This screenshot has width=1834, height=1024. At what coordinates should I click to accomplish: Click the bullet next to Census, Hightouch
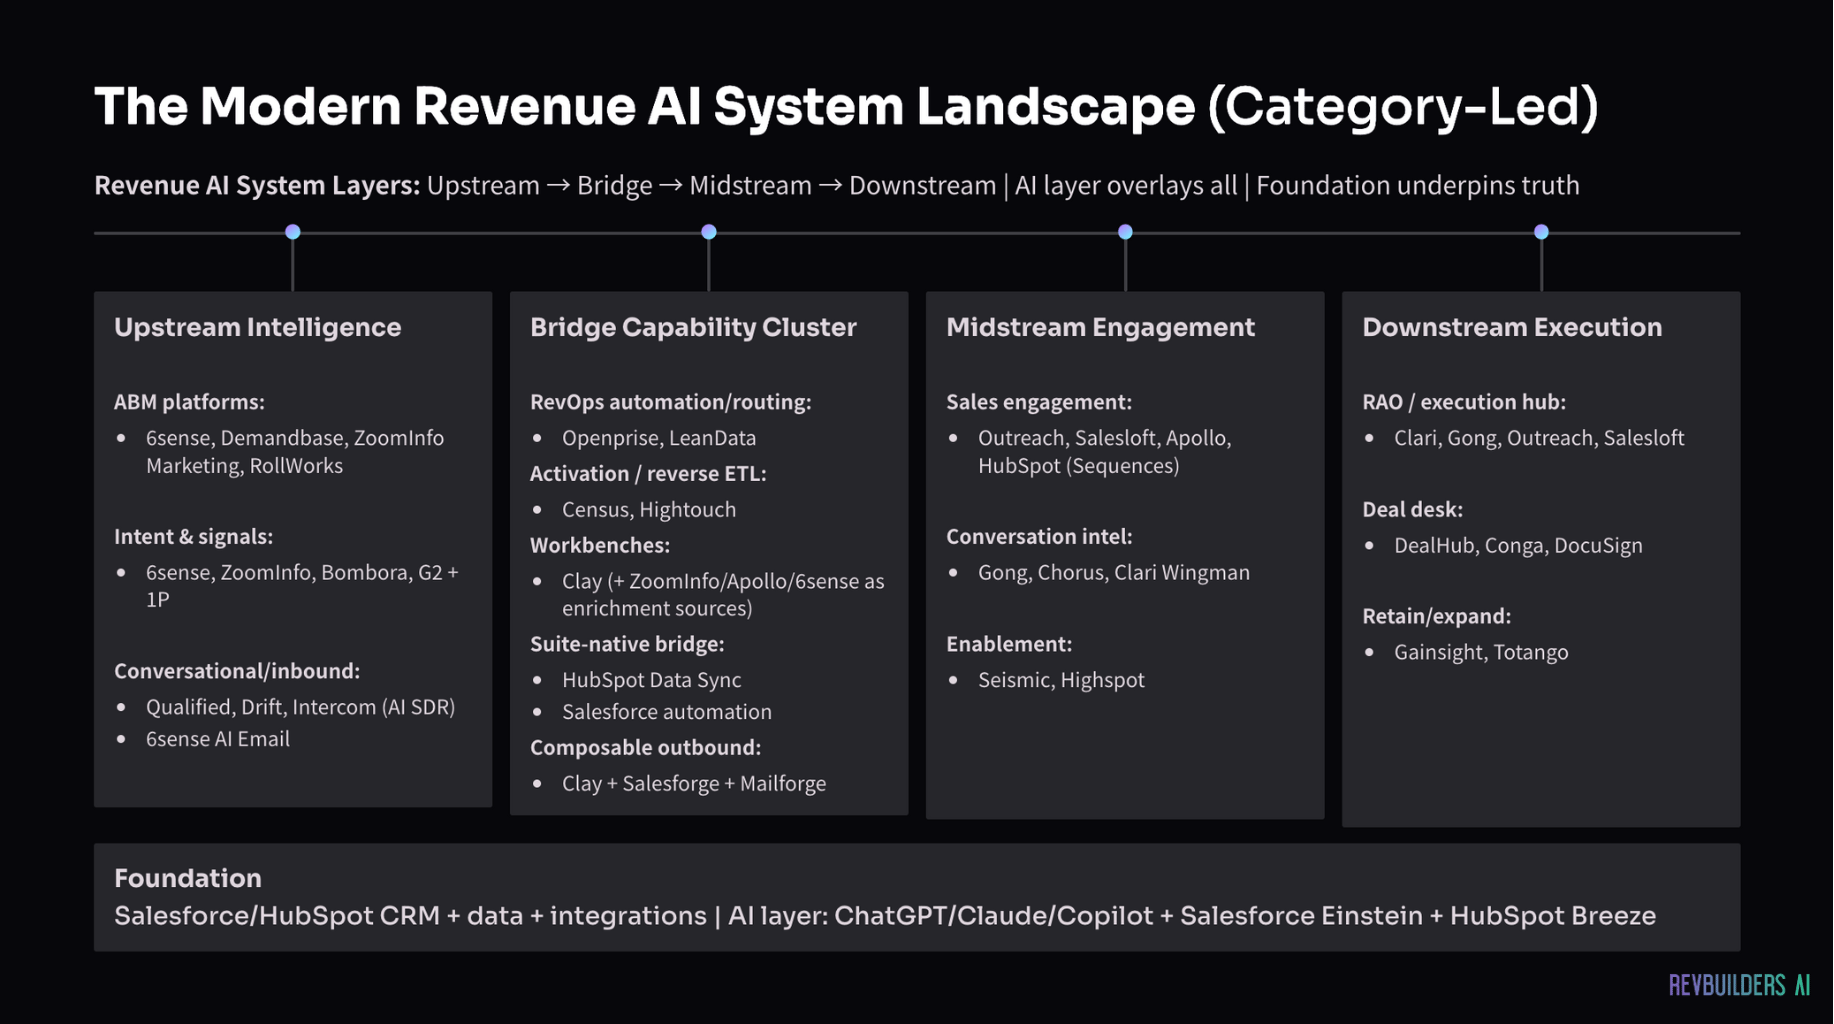pos(538,510)
